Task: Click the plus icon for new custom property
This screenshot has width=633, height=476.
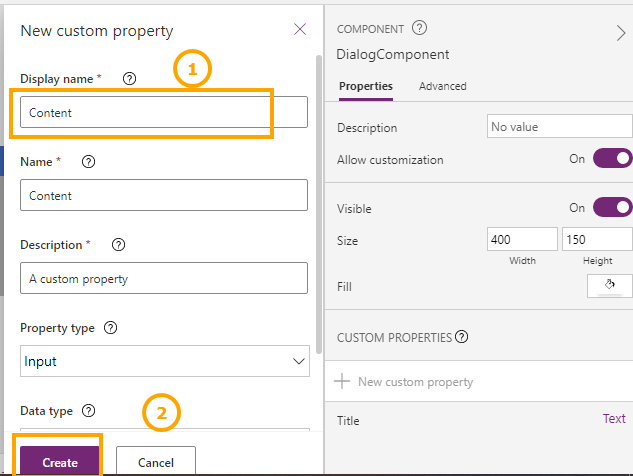Action: (343, 381)
